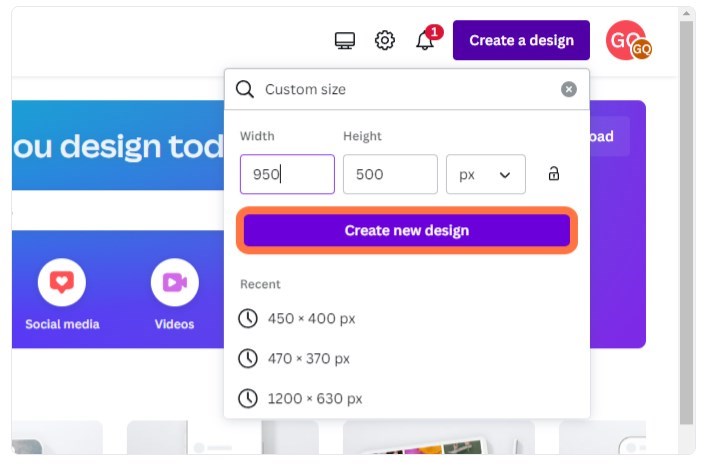Click the Videos label
The image size is (713, 467).
point(175,324)
